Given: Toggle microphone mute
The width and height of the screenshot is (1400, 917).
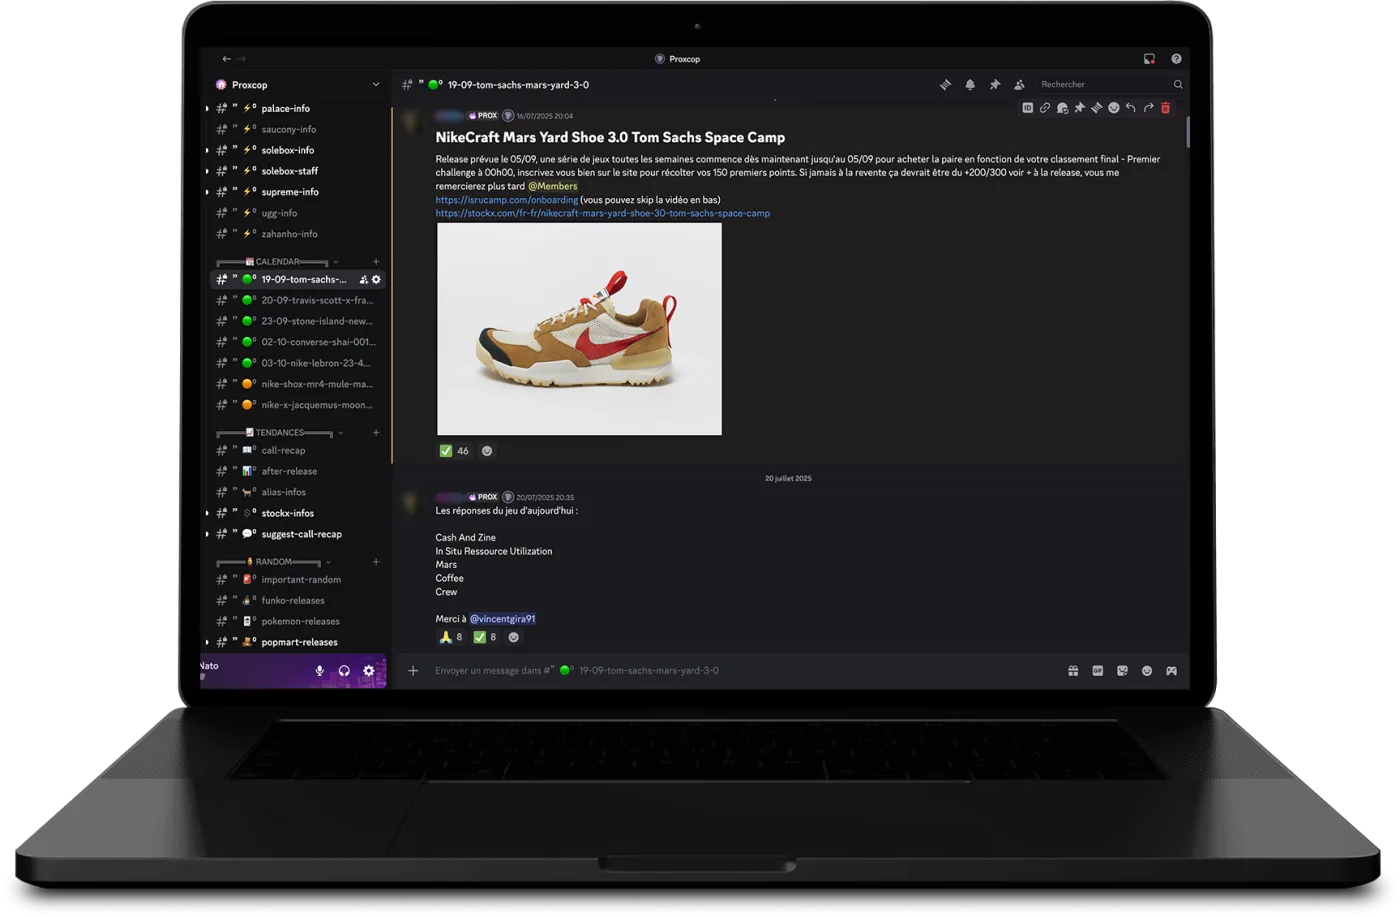Looking at the screenshot, I should (x=320, y=671).
